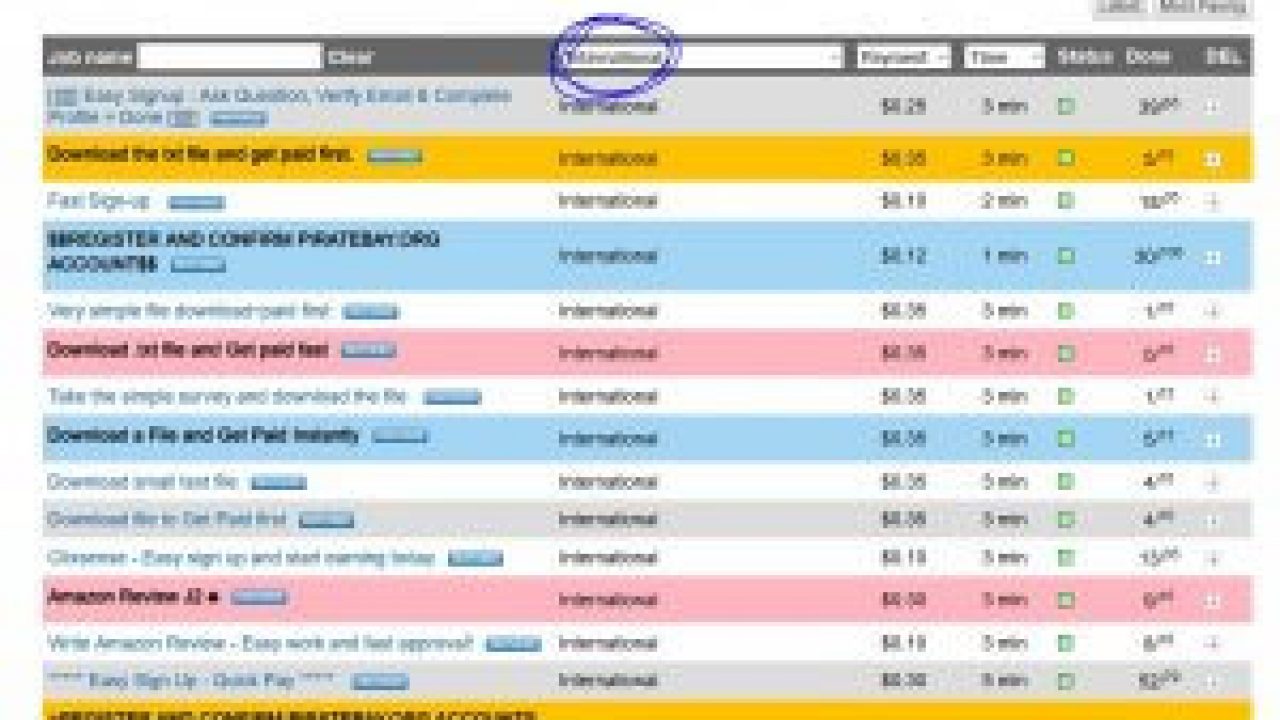Click the Job name search field
Screen dimensions: 1280x720
[229, 57]
